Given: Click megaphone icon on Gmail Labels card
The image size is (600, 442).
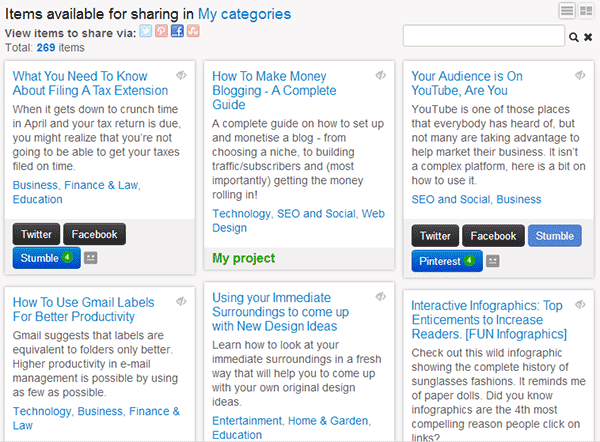Looking at the screenshot, I should point(181,301).
